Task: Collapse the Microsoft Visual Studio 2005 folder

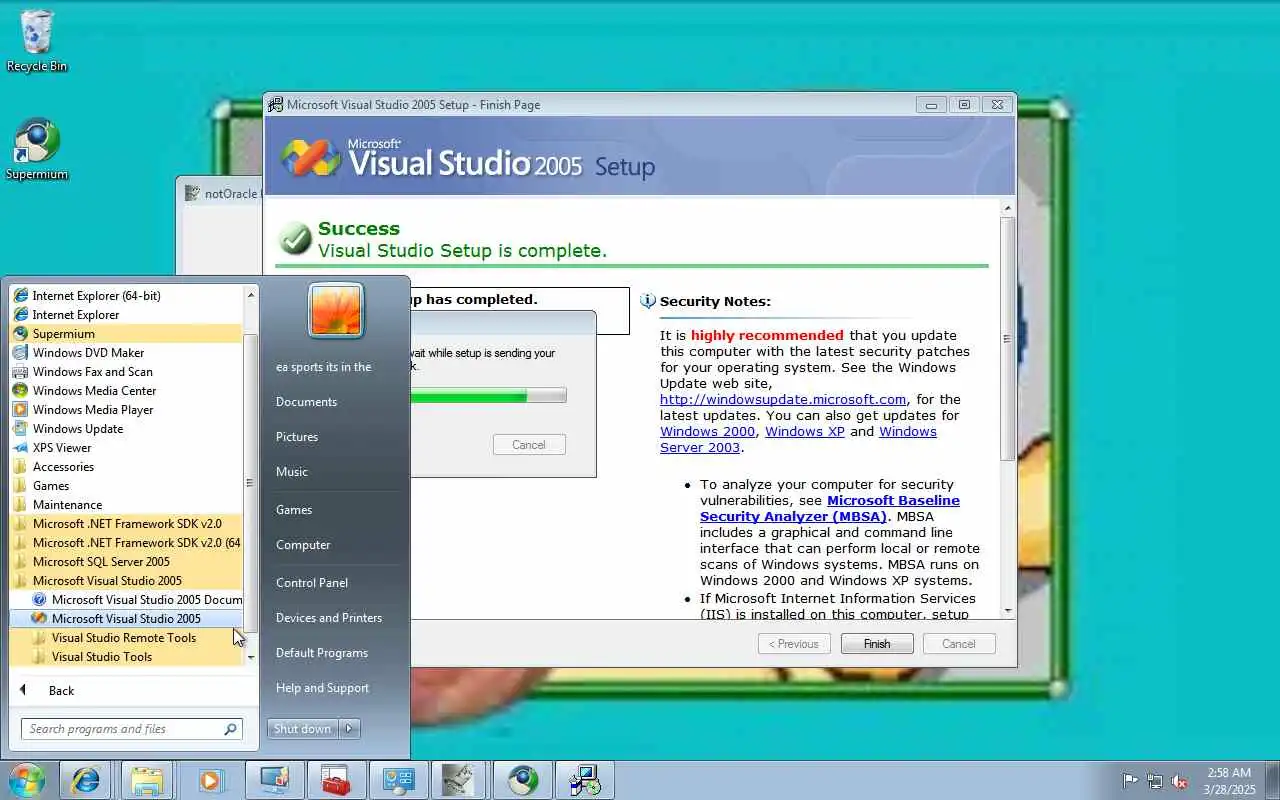Action: [x=126, y=581]
